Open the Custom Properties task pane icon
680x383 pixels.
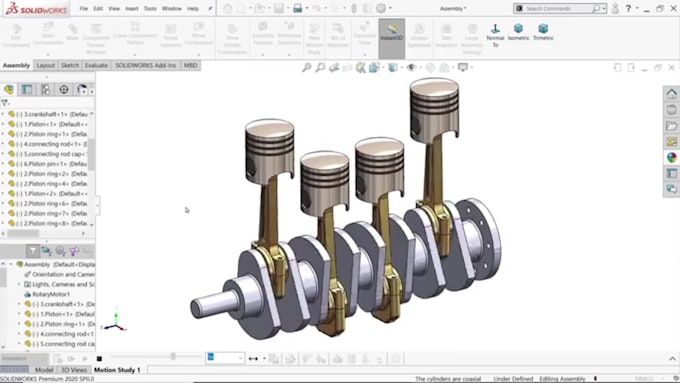[x=671, y=173]
